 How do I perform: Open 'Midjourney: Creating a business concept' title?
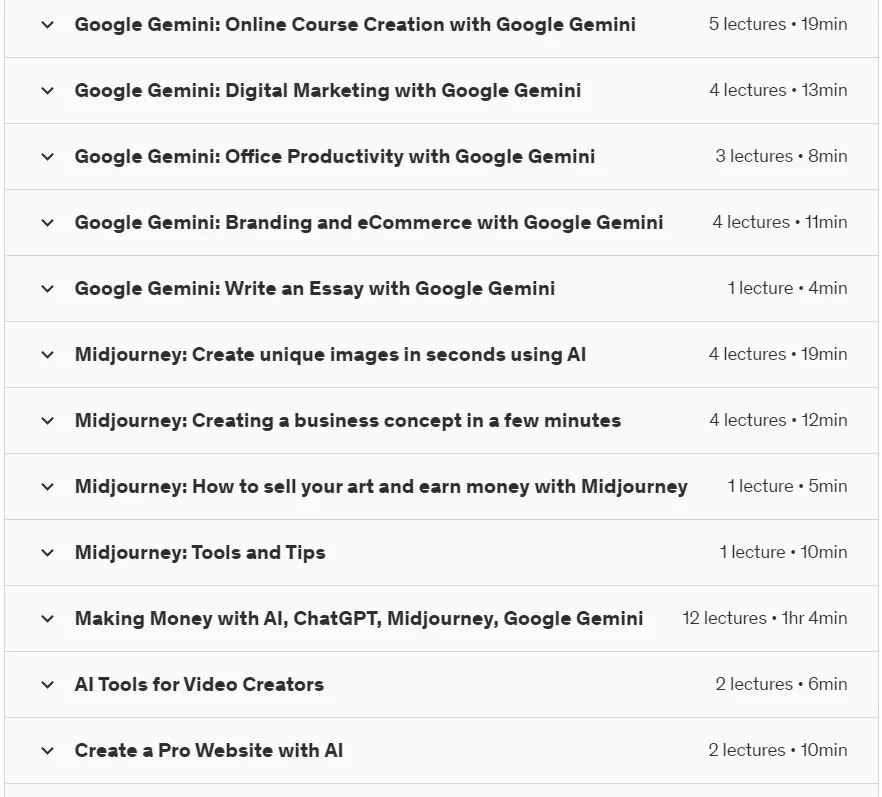(x=348, y=421)
